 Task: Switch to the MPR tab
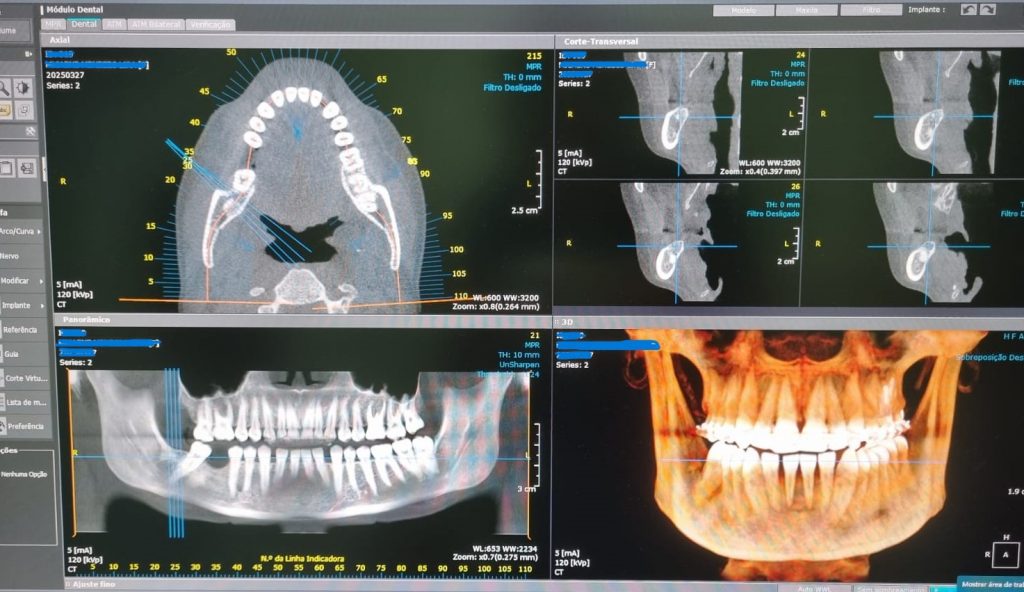[x=53, y=24]
